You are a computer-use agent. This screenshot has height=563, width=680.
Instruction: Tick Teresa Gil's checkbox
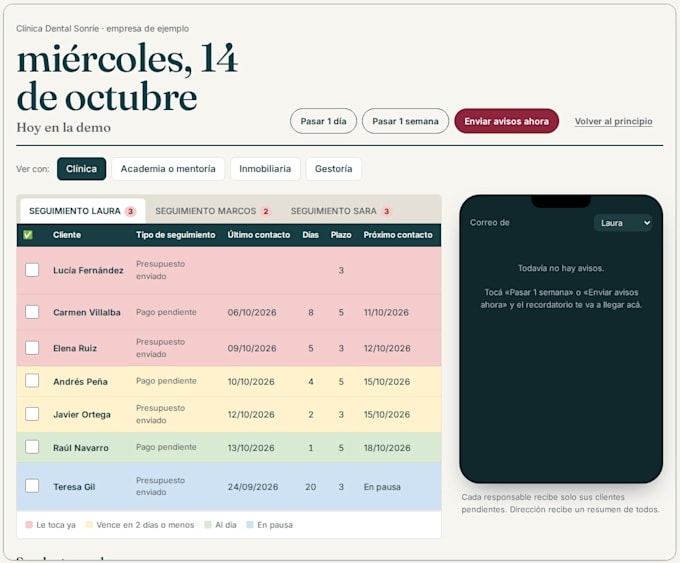tap(32, 486)
